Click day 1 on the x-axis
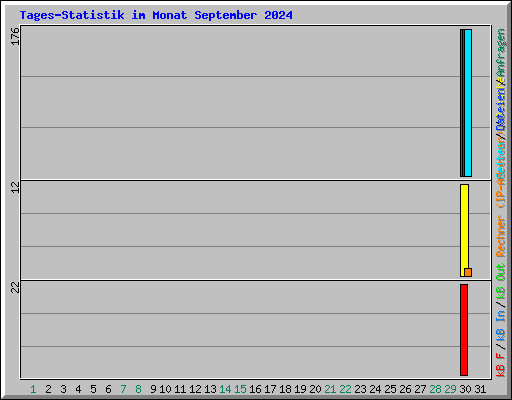The image size is (512, 400). 33,389
